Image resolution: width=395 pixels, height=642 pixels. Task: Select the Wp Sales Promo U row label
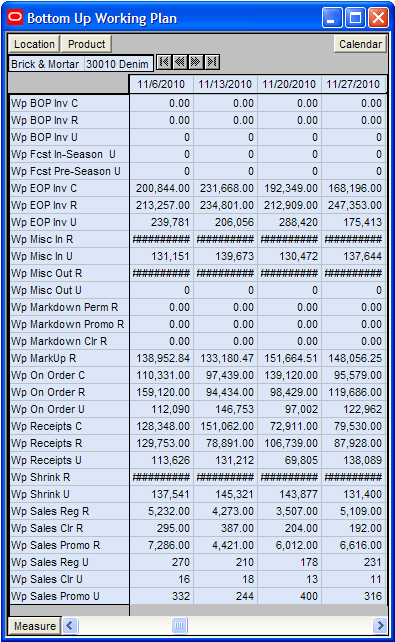pyautogui.click(x=69, y=596)
